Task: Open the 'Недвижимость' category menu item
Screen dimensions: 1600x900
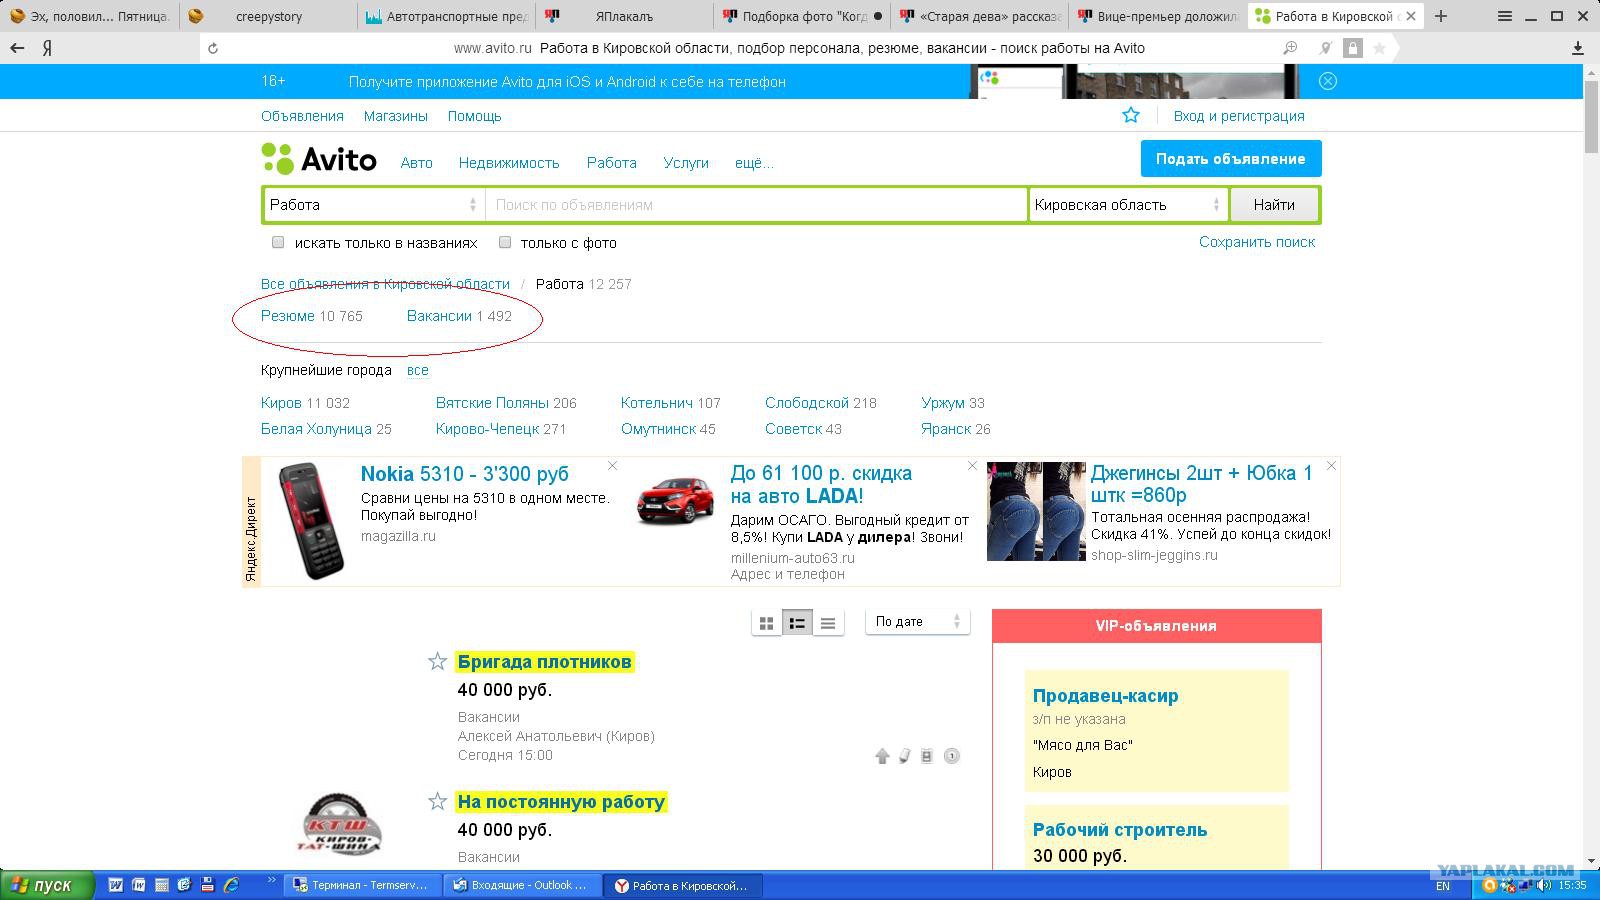Action: [x=509, y=163]
